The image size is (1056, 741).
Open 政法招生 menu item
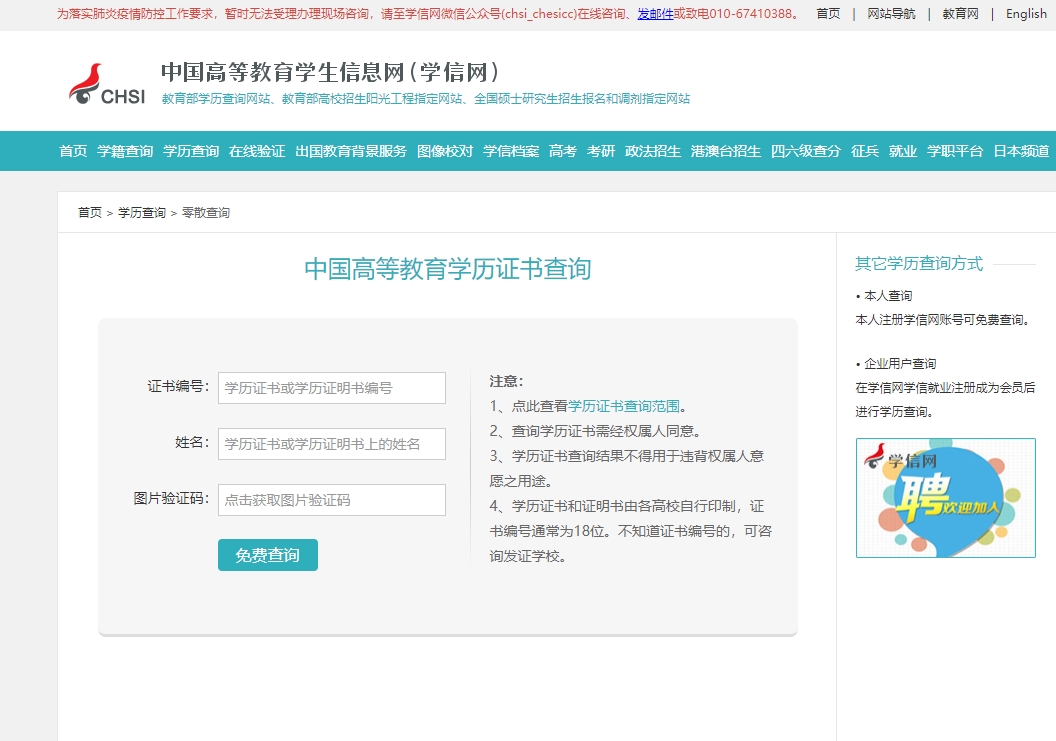tap(653, 151)
